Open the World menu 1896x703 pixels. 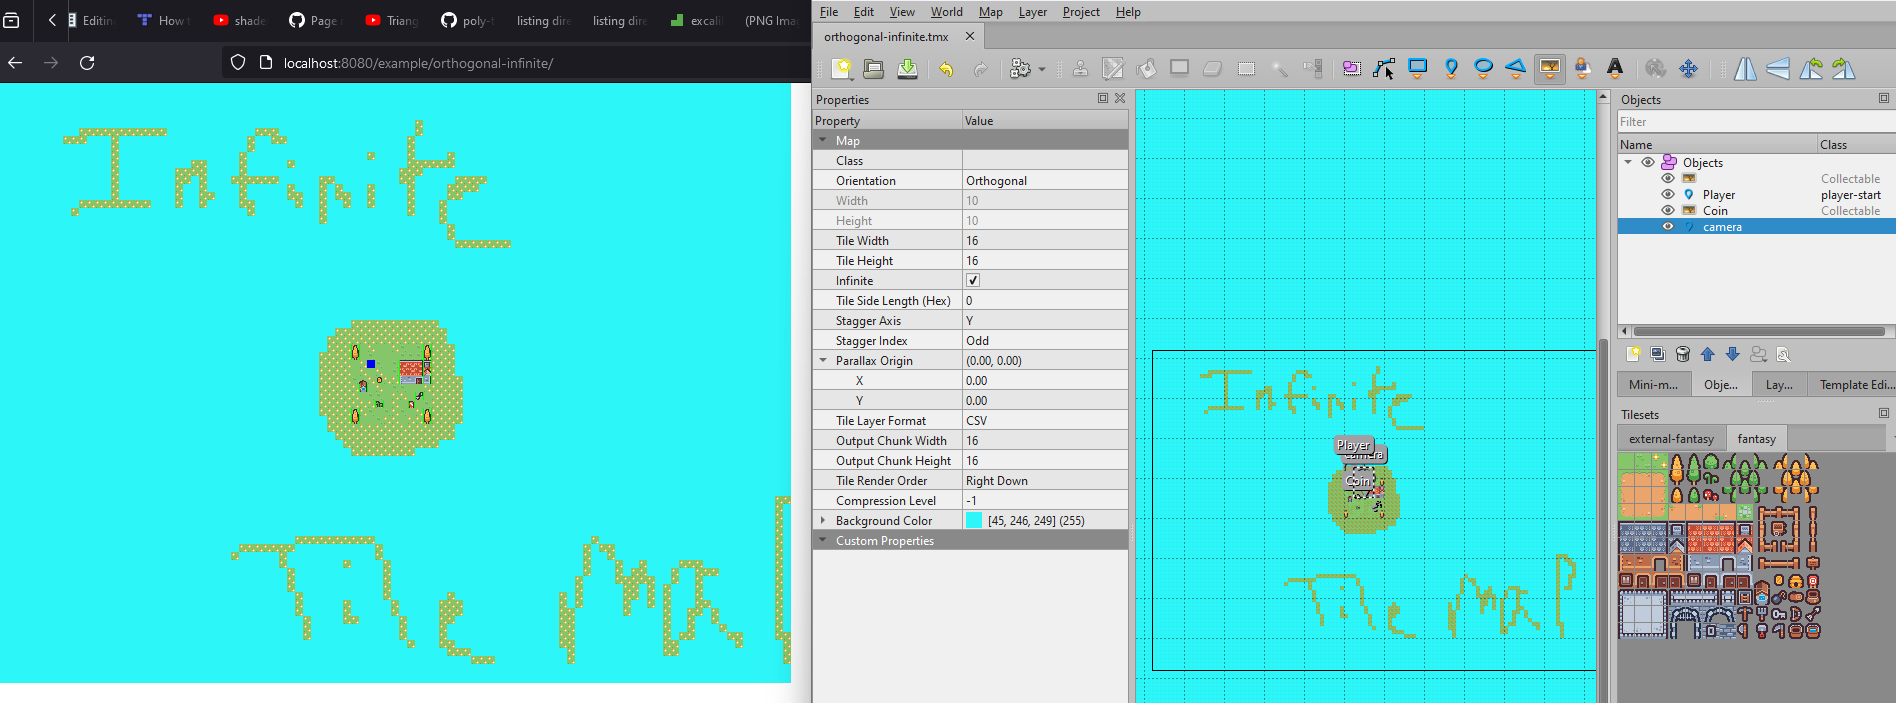tap(946, 12)
